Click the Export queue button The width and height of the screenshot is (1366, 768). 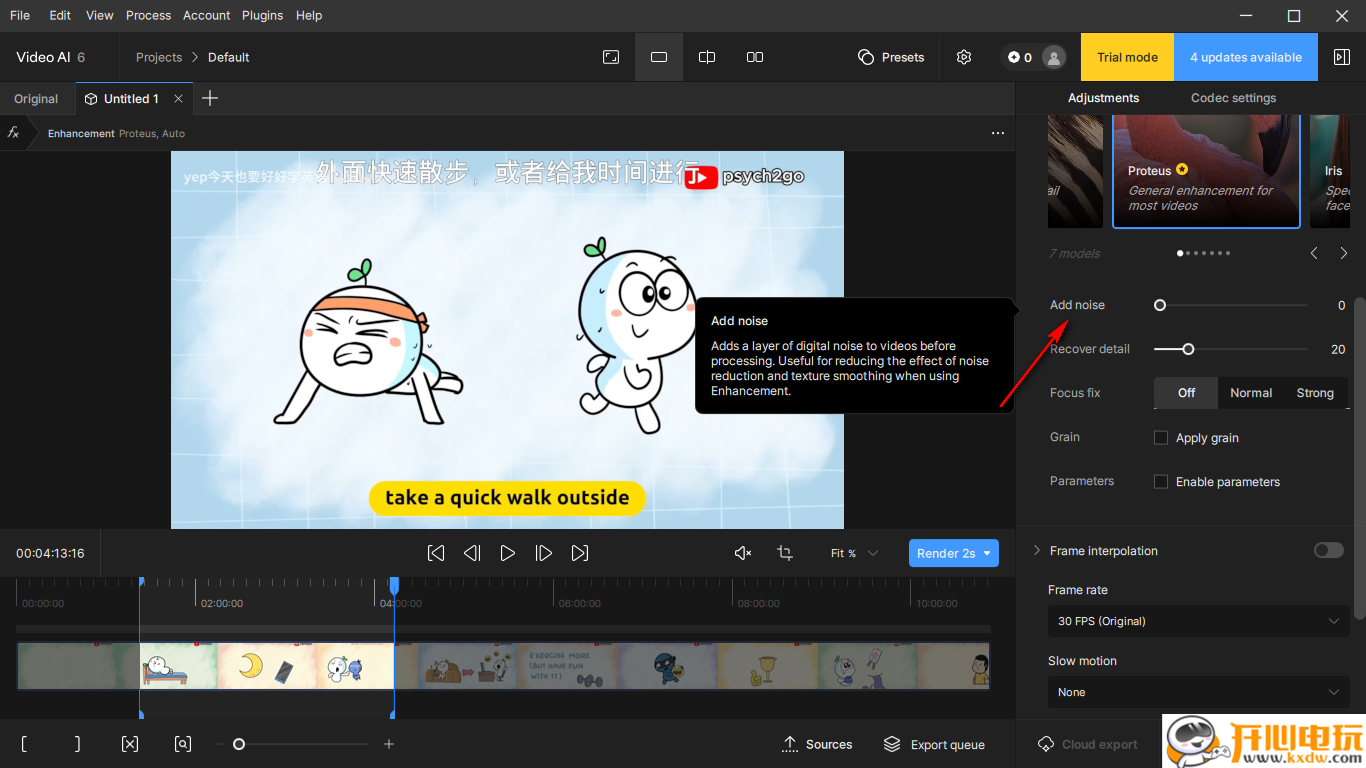[934, 744]
